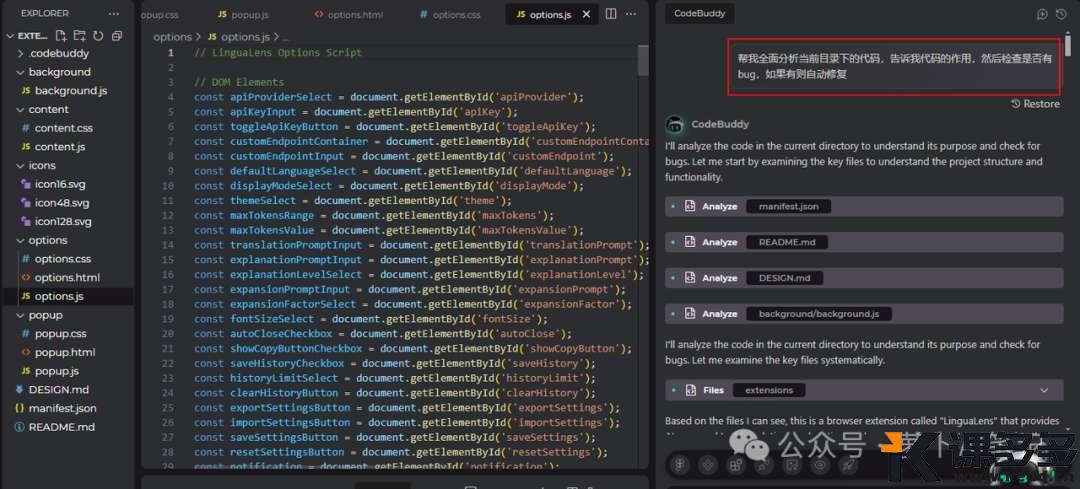Click the HTML icon beside options.html tab

tap(319, 14)
